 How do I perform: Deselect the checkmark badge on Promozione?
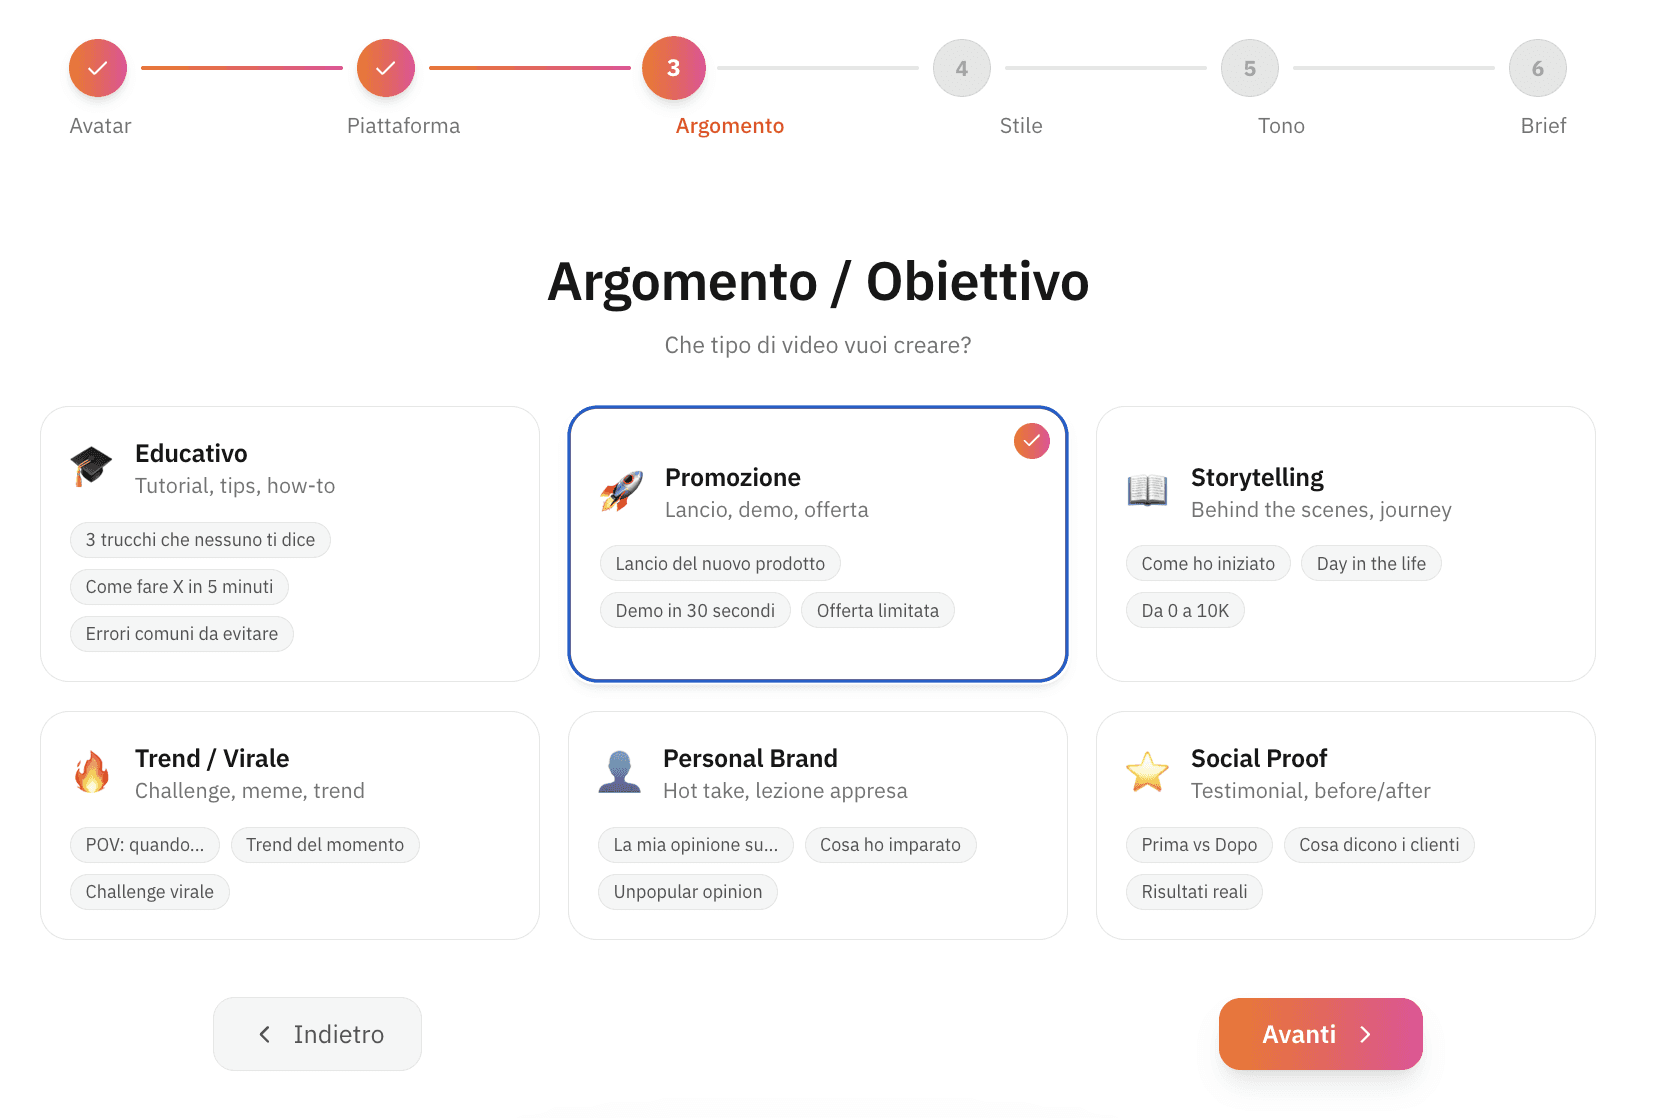click(1031, 440)
